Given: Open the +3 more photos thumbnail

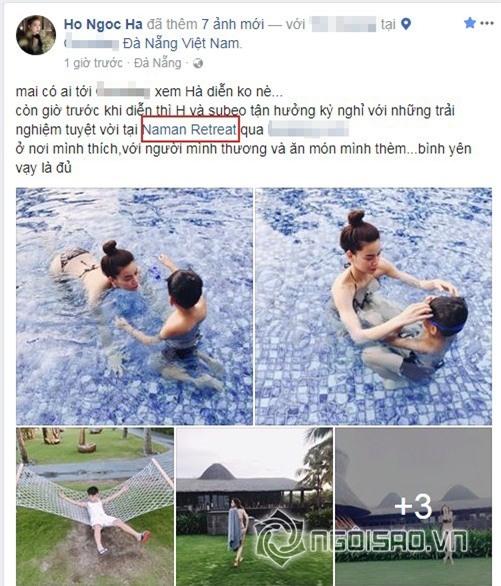Looking at the screenshot, I should [x=413, y=507].
